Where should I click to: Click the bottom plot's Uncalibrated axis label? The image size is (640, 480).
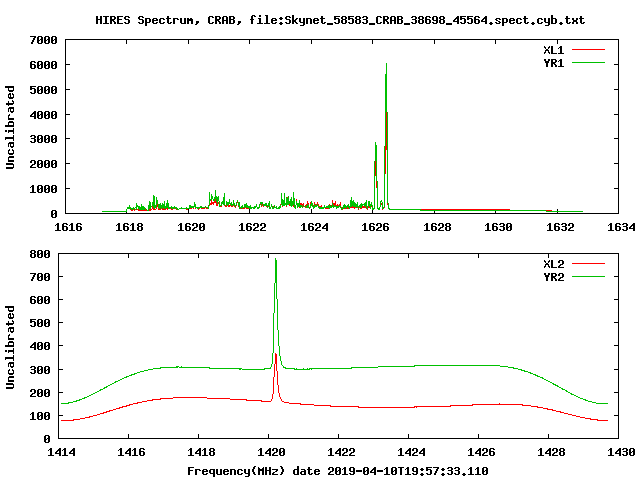click(x=10, y=347)
